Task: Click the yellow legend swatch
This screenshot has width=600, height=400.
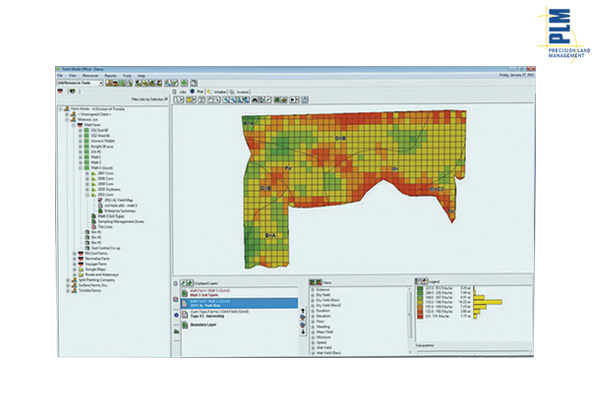Action: point(420,302)
